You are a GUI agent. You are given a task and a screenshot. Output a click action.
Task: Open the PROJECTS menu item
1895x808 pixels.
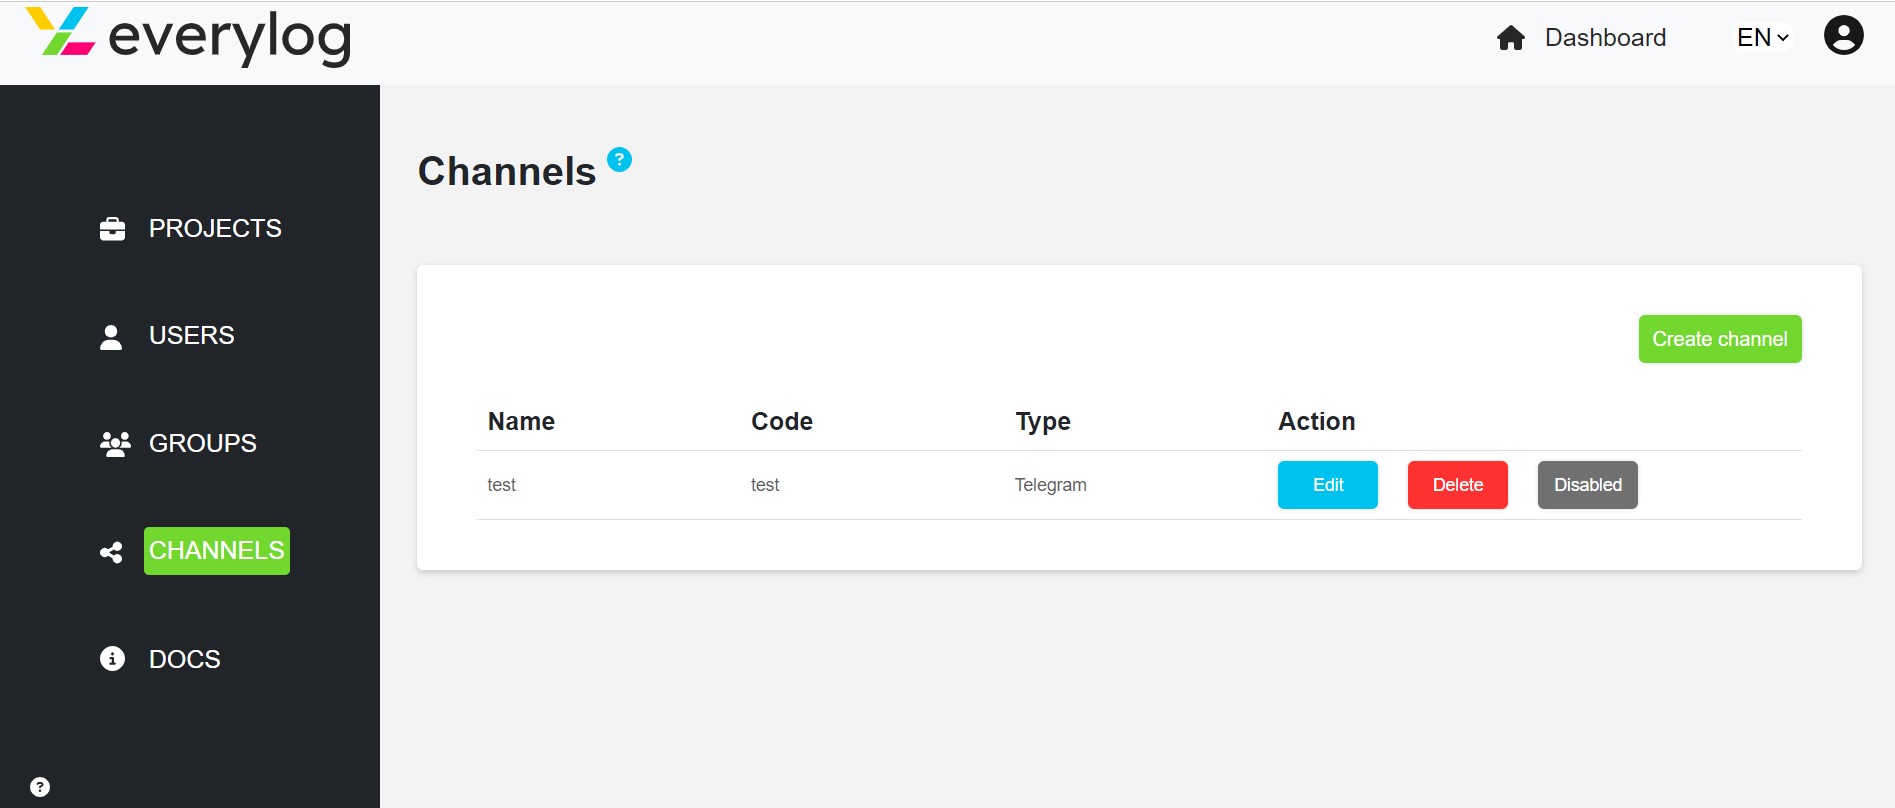[x=215, y=229]
